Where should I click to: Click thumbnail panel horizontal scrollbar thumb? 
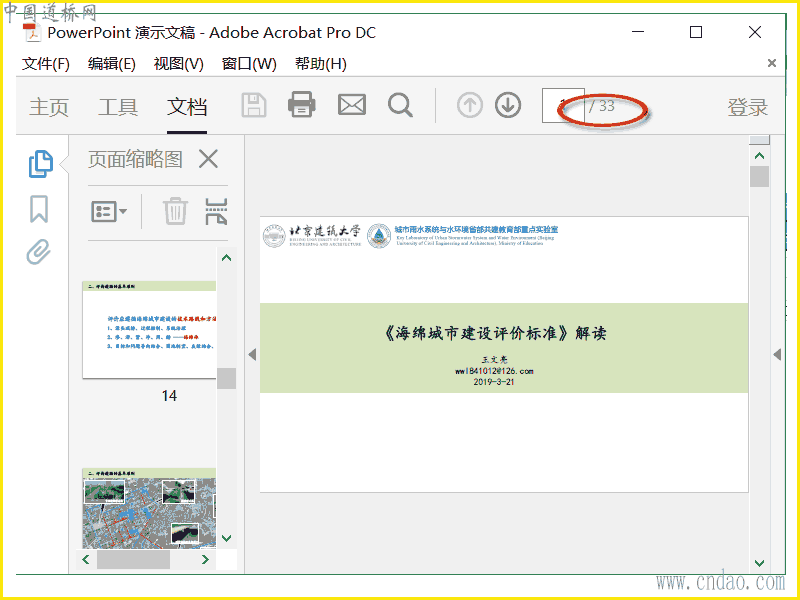(133, 560)
